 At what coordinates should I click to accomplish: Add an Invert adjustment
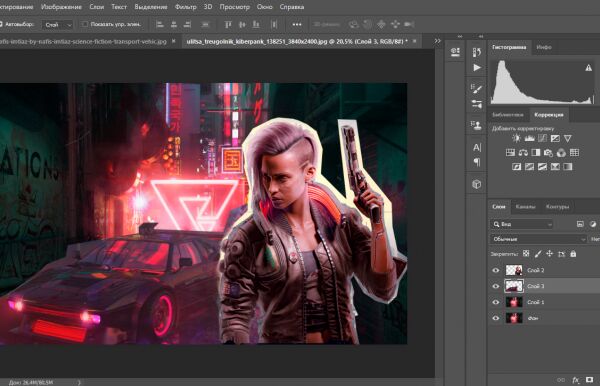coord(517,166)
